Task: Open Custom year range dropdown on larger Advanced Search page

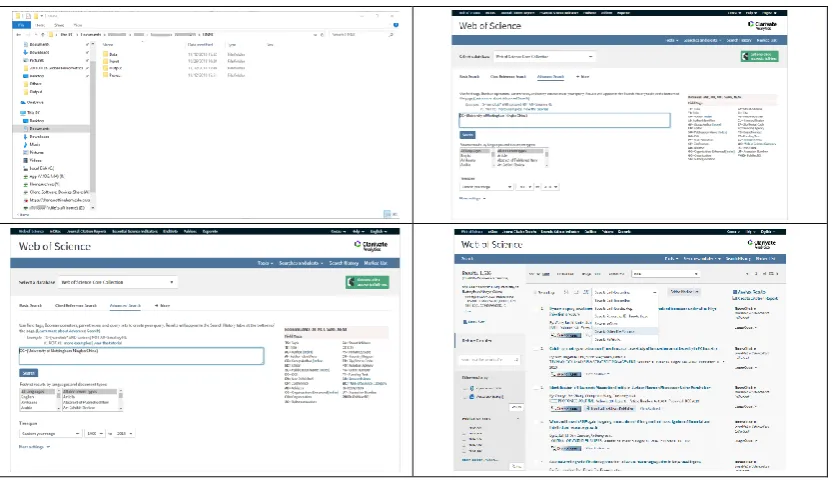Action: (50, 434)
